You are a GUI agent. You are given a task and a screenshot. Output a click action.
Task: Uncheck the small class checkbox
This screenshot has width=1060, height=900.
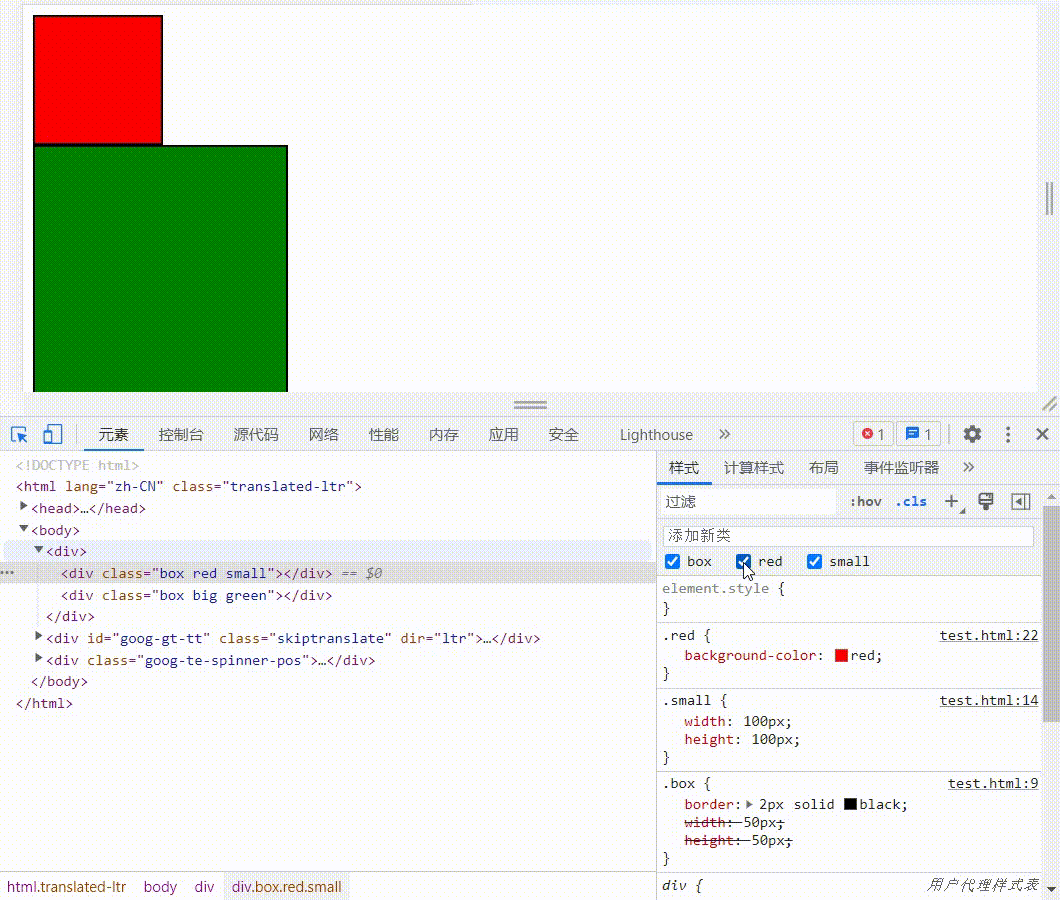pos(815,561)
